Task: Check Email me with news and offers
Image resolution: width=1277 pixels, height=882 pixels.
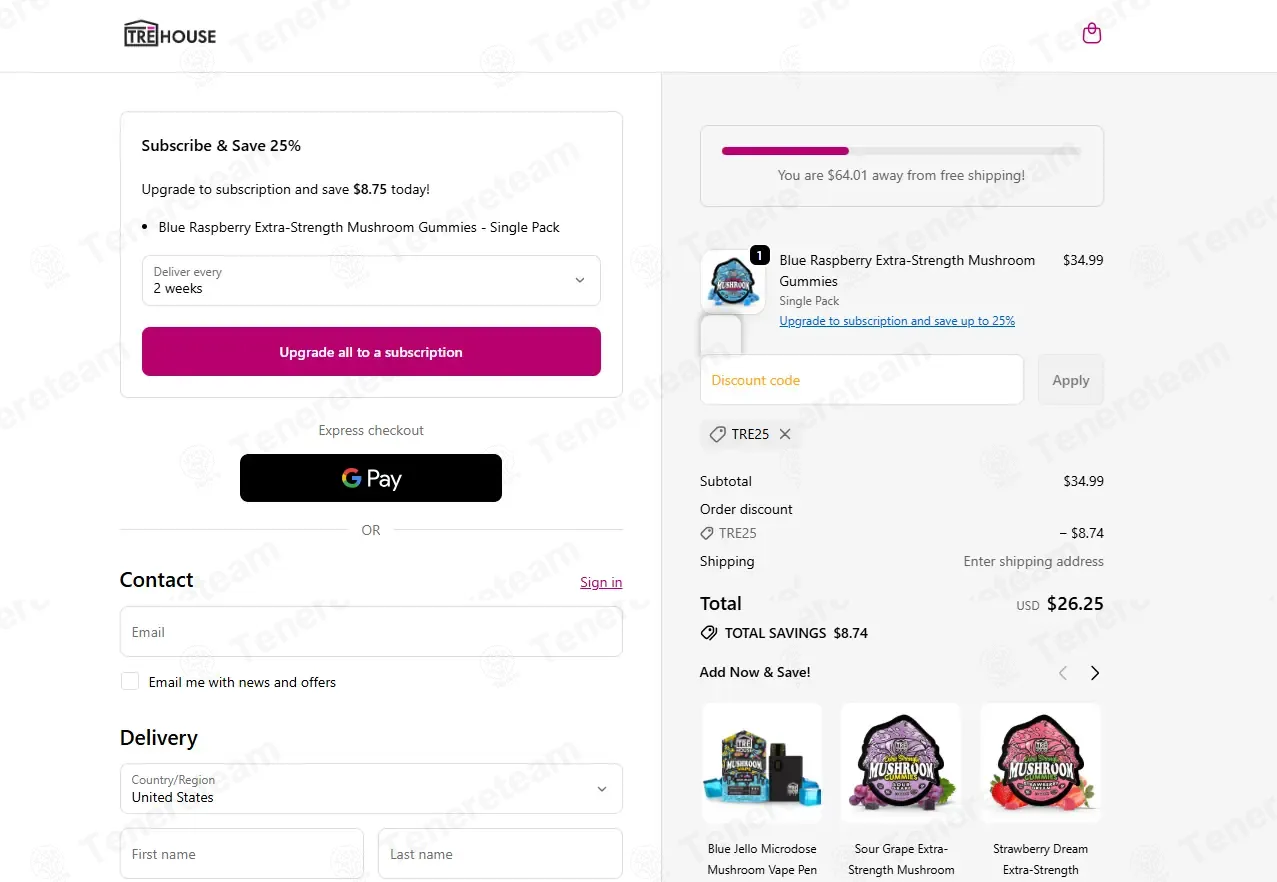Action: [x=130, y=681]
